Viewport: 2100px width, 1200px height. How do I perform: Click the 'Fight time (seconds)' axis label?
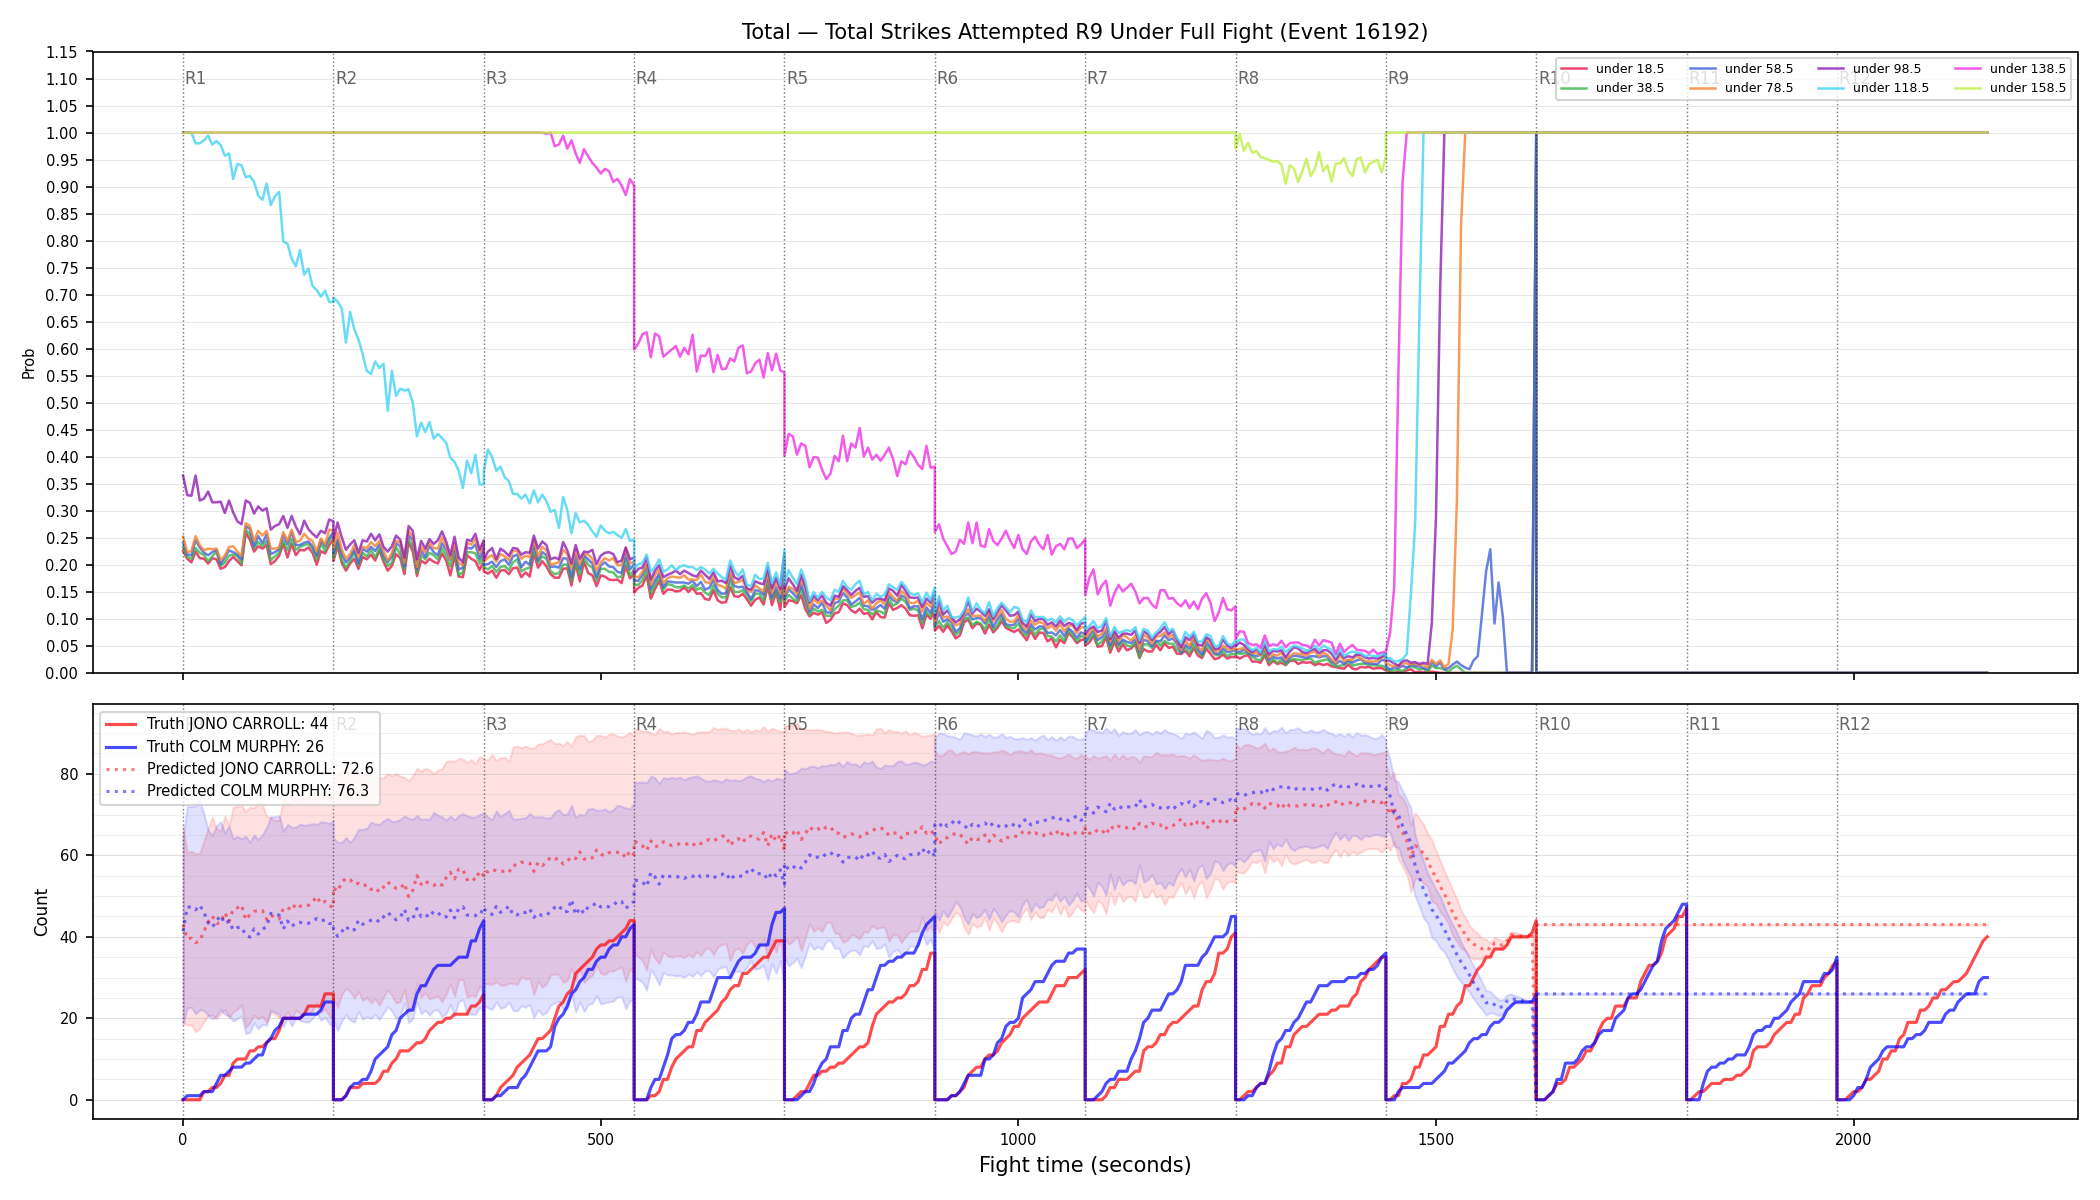click(x=1085, y=1165)
